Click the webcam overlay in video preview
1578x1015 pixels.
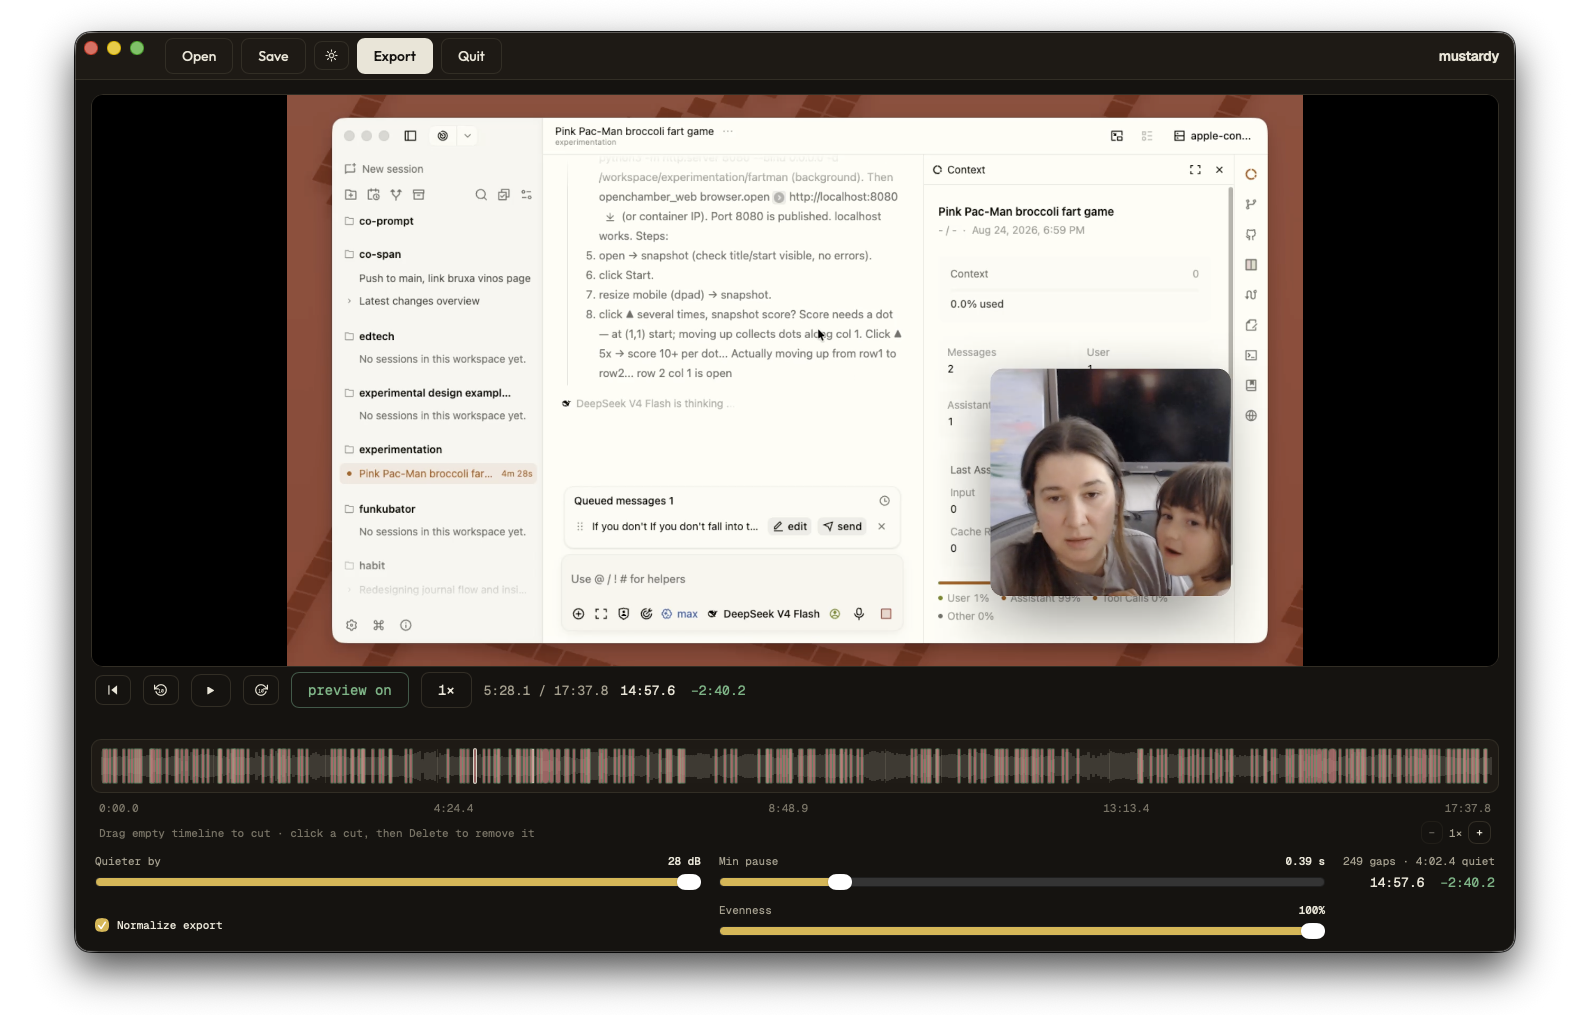tap(1110, 482)
